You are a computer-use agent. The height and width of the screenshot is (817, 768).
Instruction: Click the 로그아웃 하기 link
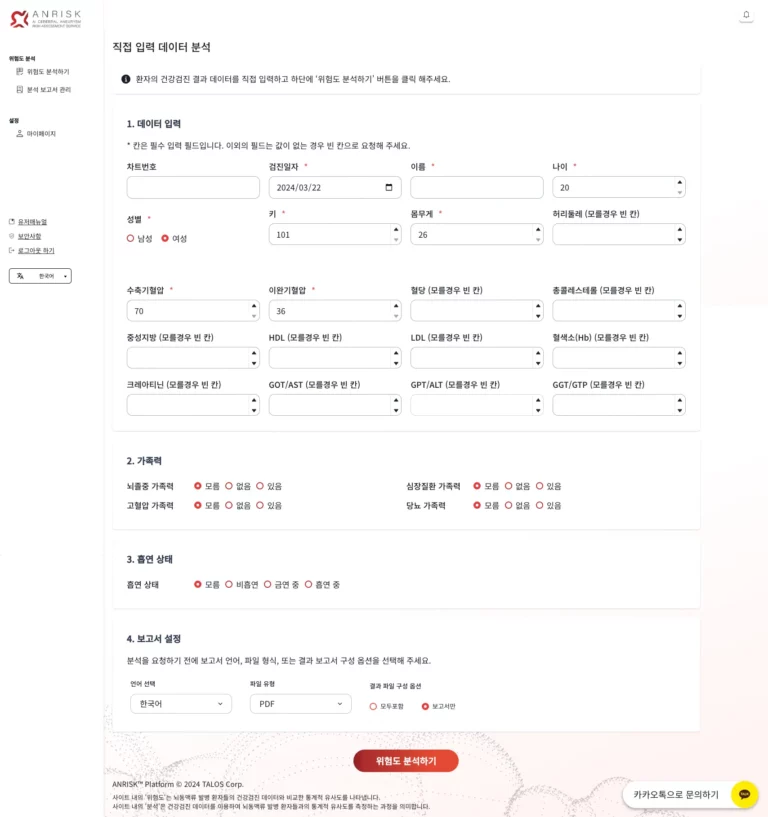[x=36, y=250]
